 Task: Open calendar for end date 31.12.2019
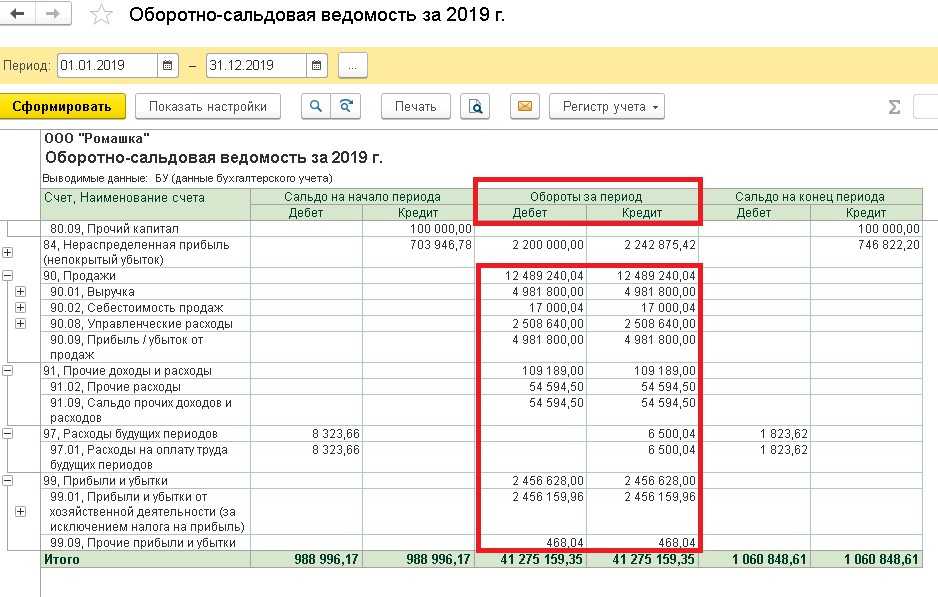point(316,65)
